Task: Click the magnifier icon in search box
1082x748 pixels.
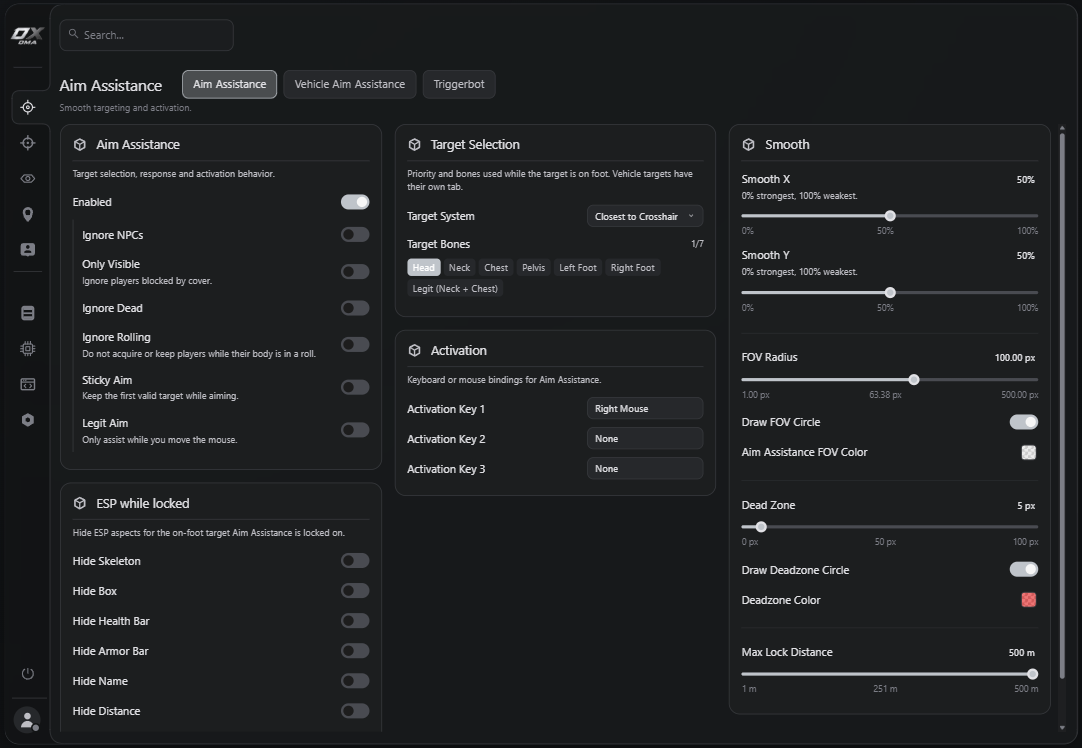Action: point(73,34)
